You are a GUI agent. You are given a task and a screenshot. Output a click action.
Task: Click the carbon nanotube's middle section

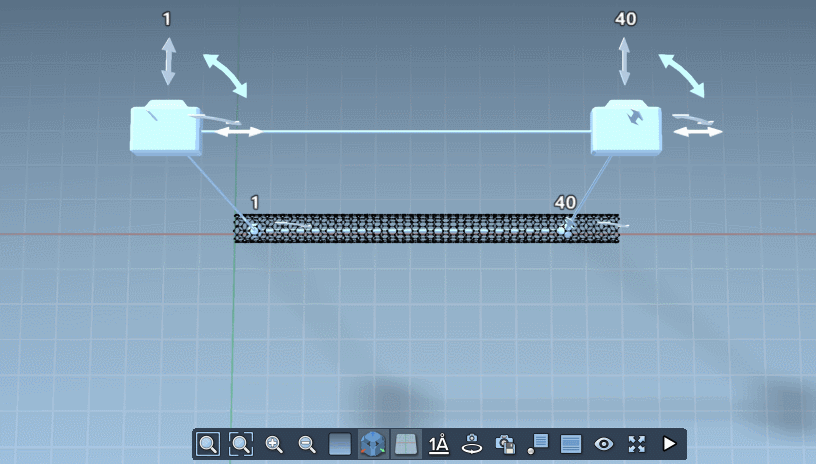coord(427,229)
